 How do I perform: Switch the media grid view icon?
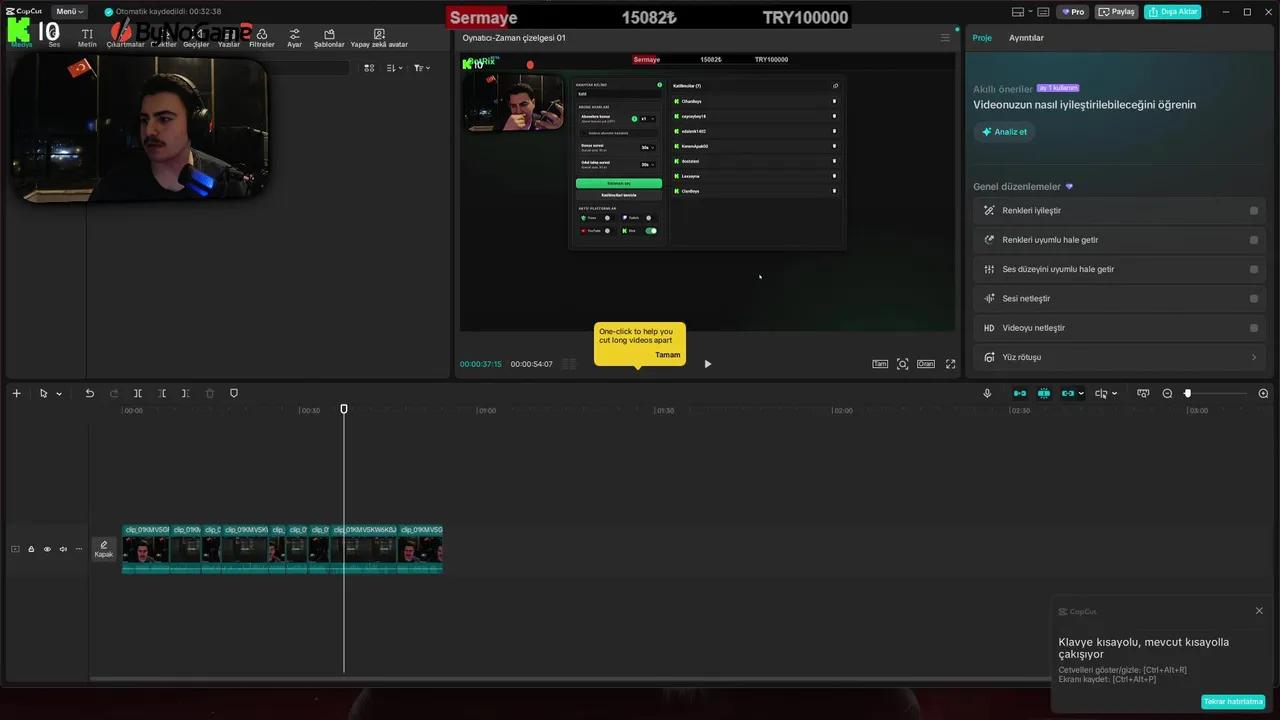tap(369, 68)
